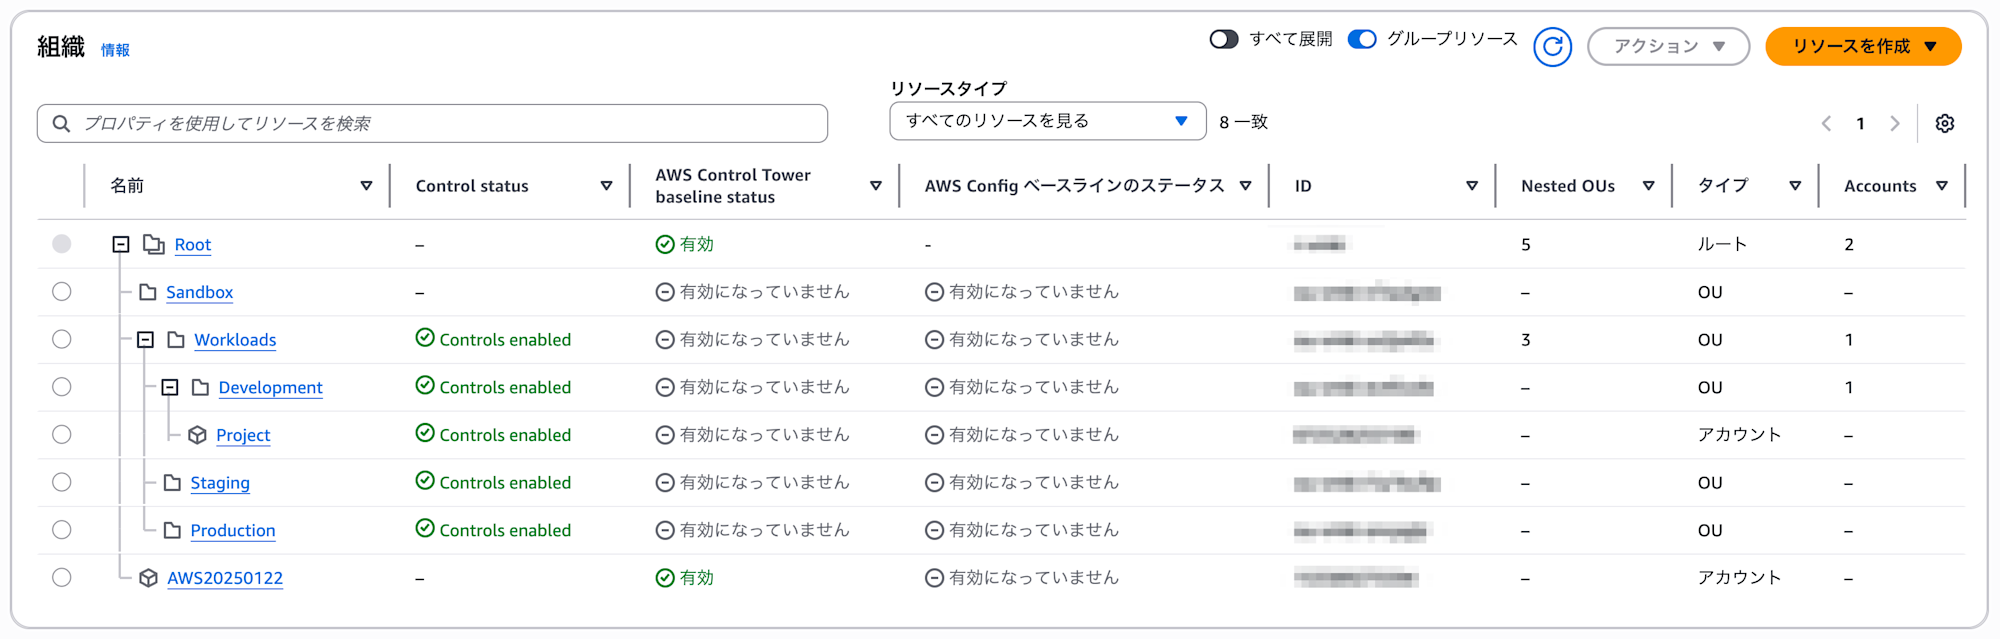Viewport: 2000px width, 639px height.
Task: Open the Development OU link
Action: pos(270,388)
